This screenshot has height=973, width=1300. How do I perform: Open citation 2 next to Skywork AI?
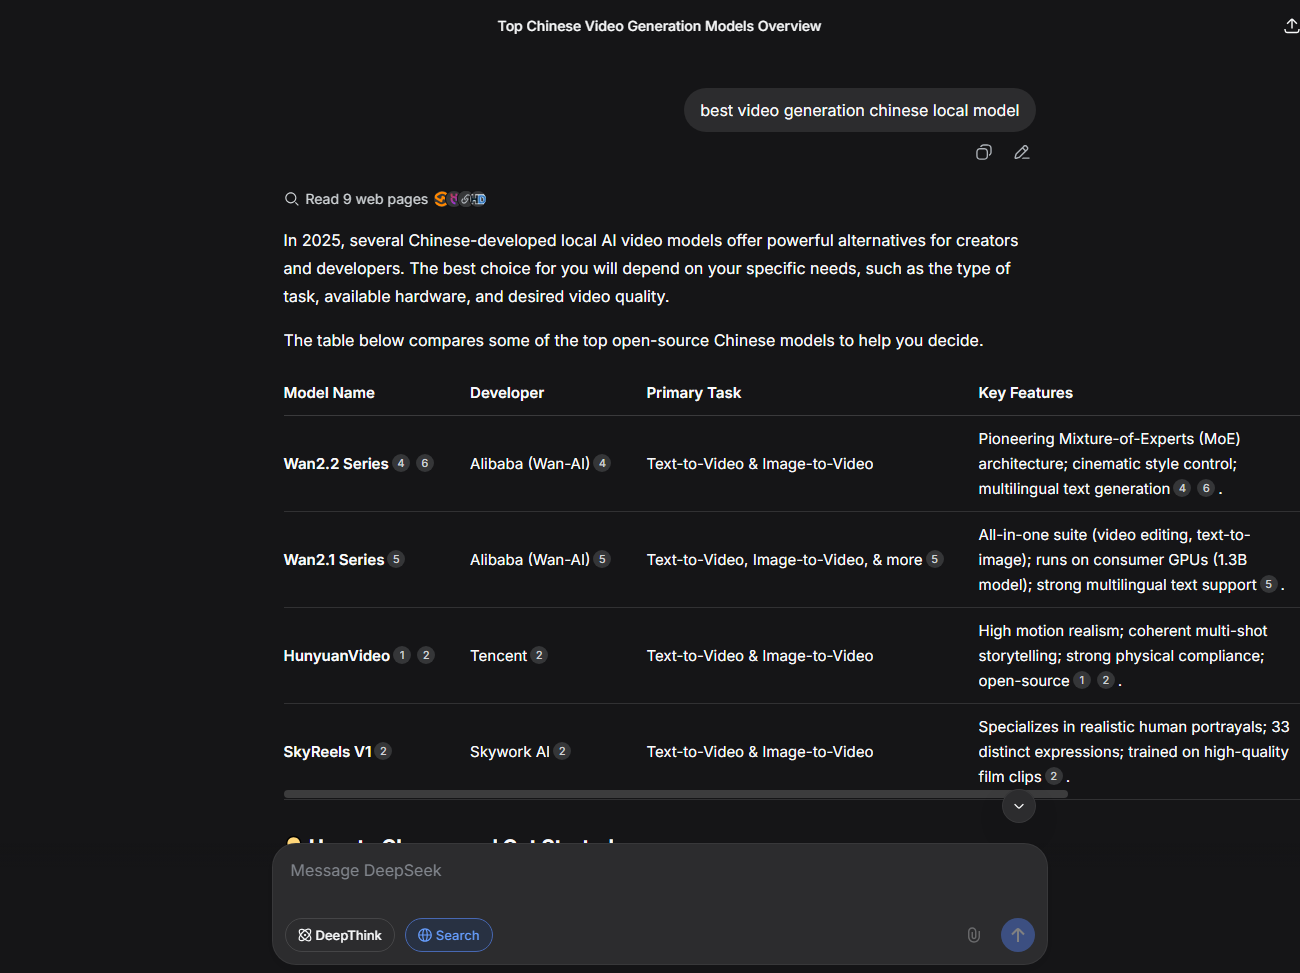(x=562, y=751)
